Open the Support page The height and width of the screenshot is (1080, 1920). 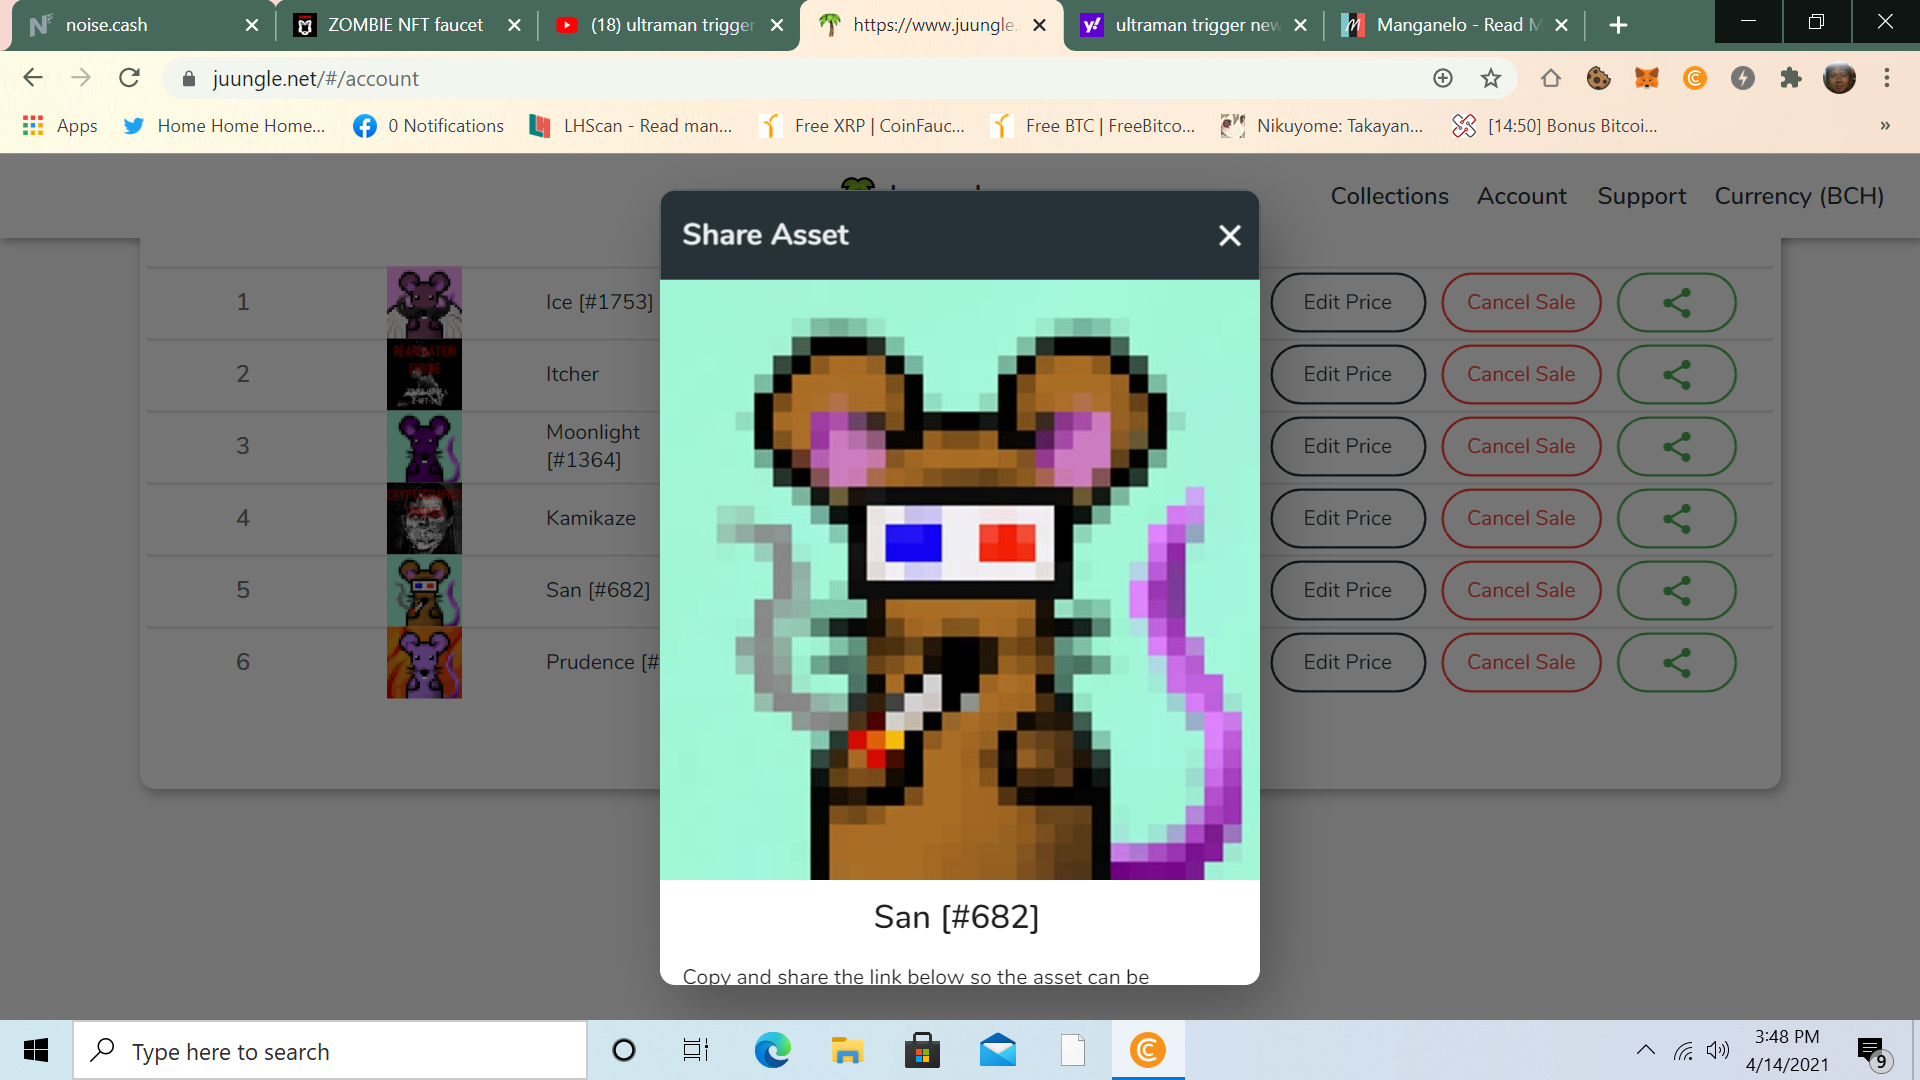[x=1641, y=196]
